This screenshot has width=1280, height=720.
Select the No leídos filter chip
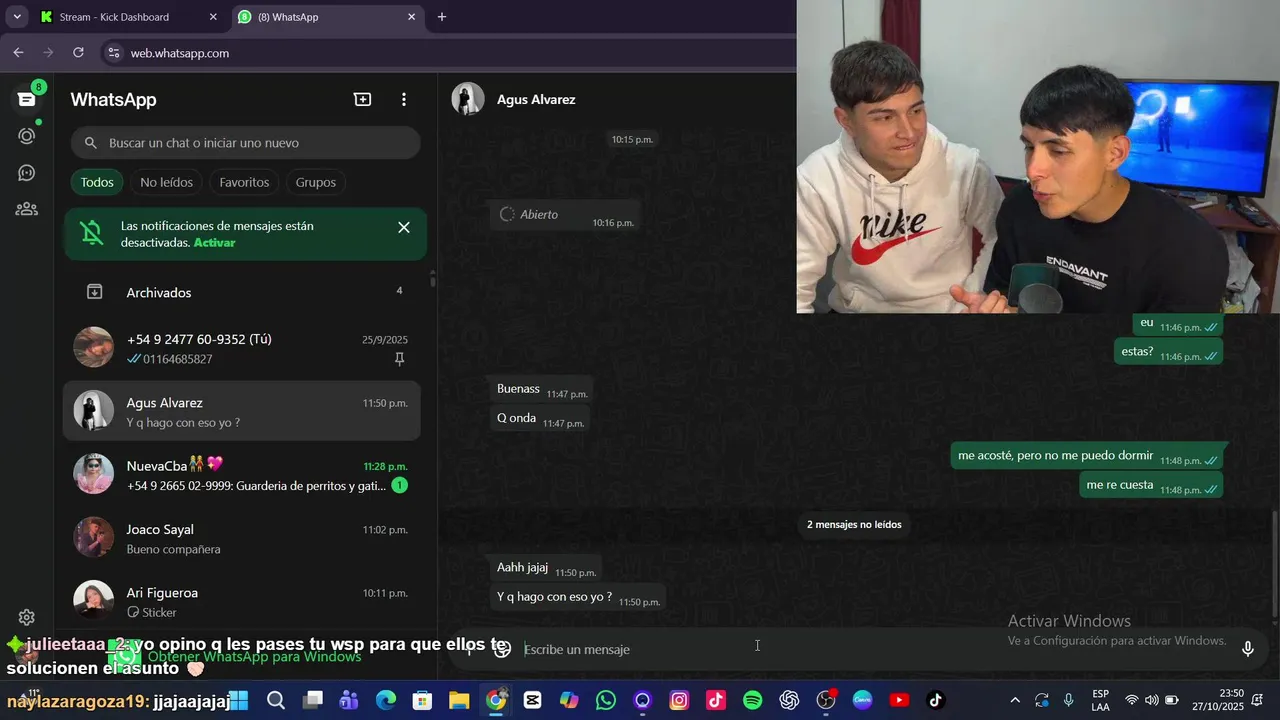pyautogui.click(x=167, y=182)
